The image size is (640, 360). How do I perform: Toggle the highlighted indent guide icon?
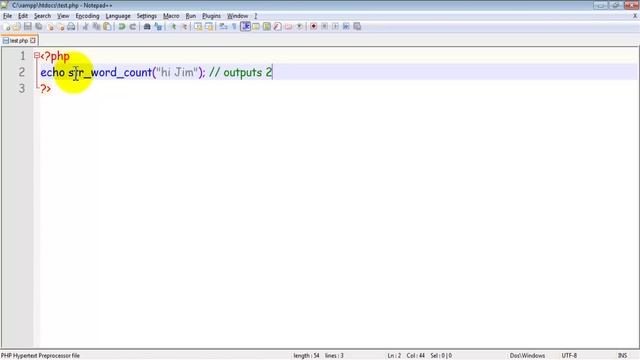click(246, 27)
